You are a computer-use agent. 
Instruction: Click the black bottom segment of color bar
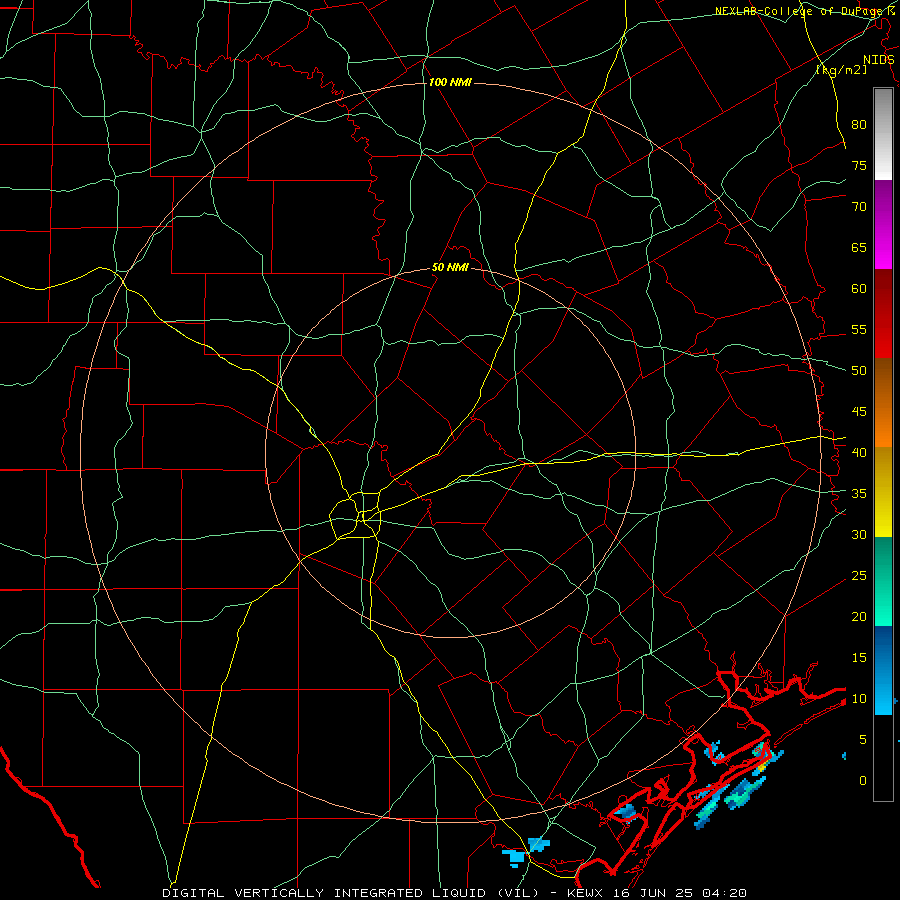[883, 758]
